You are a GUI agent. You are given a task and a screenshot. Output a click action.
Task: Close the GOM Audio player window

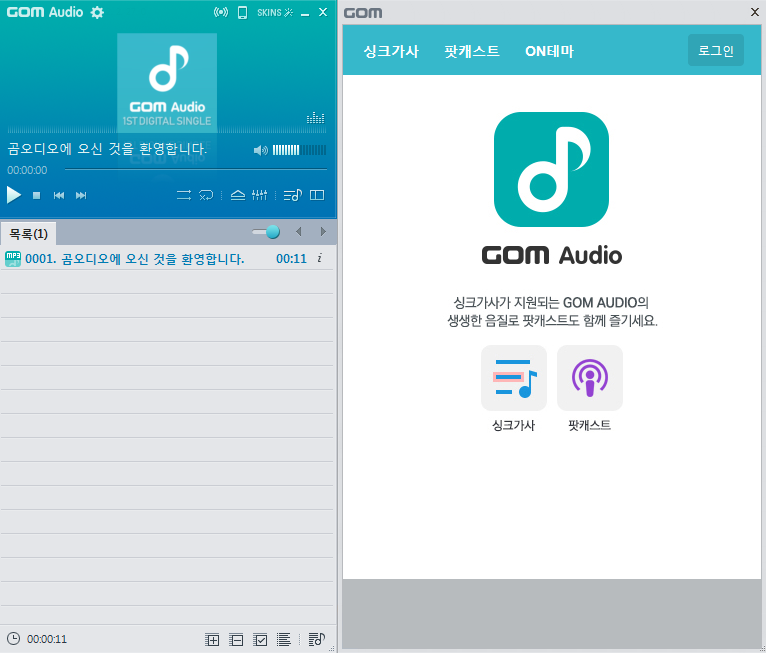[x=323, y=12]
